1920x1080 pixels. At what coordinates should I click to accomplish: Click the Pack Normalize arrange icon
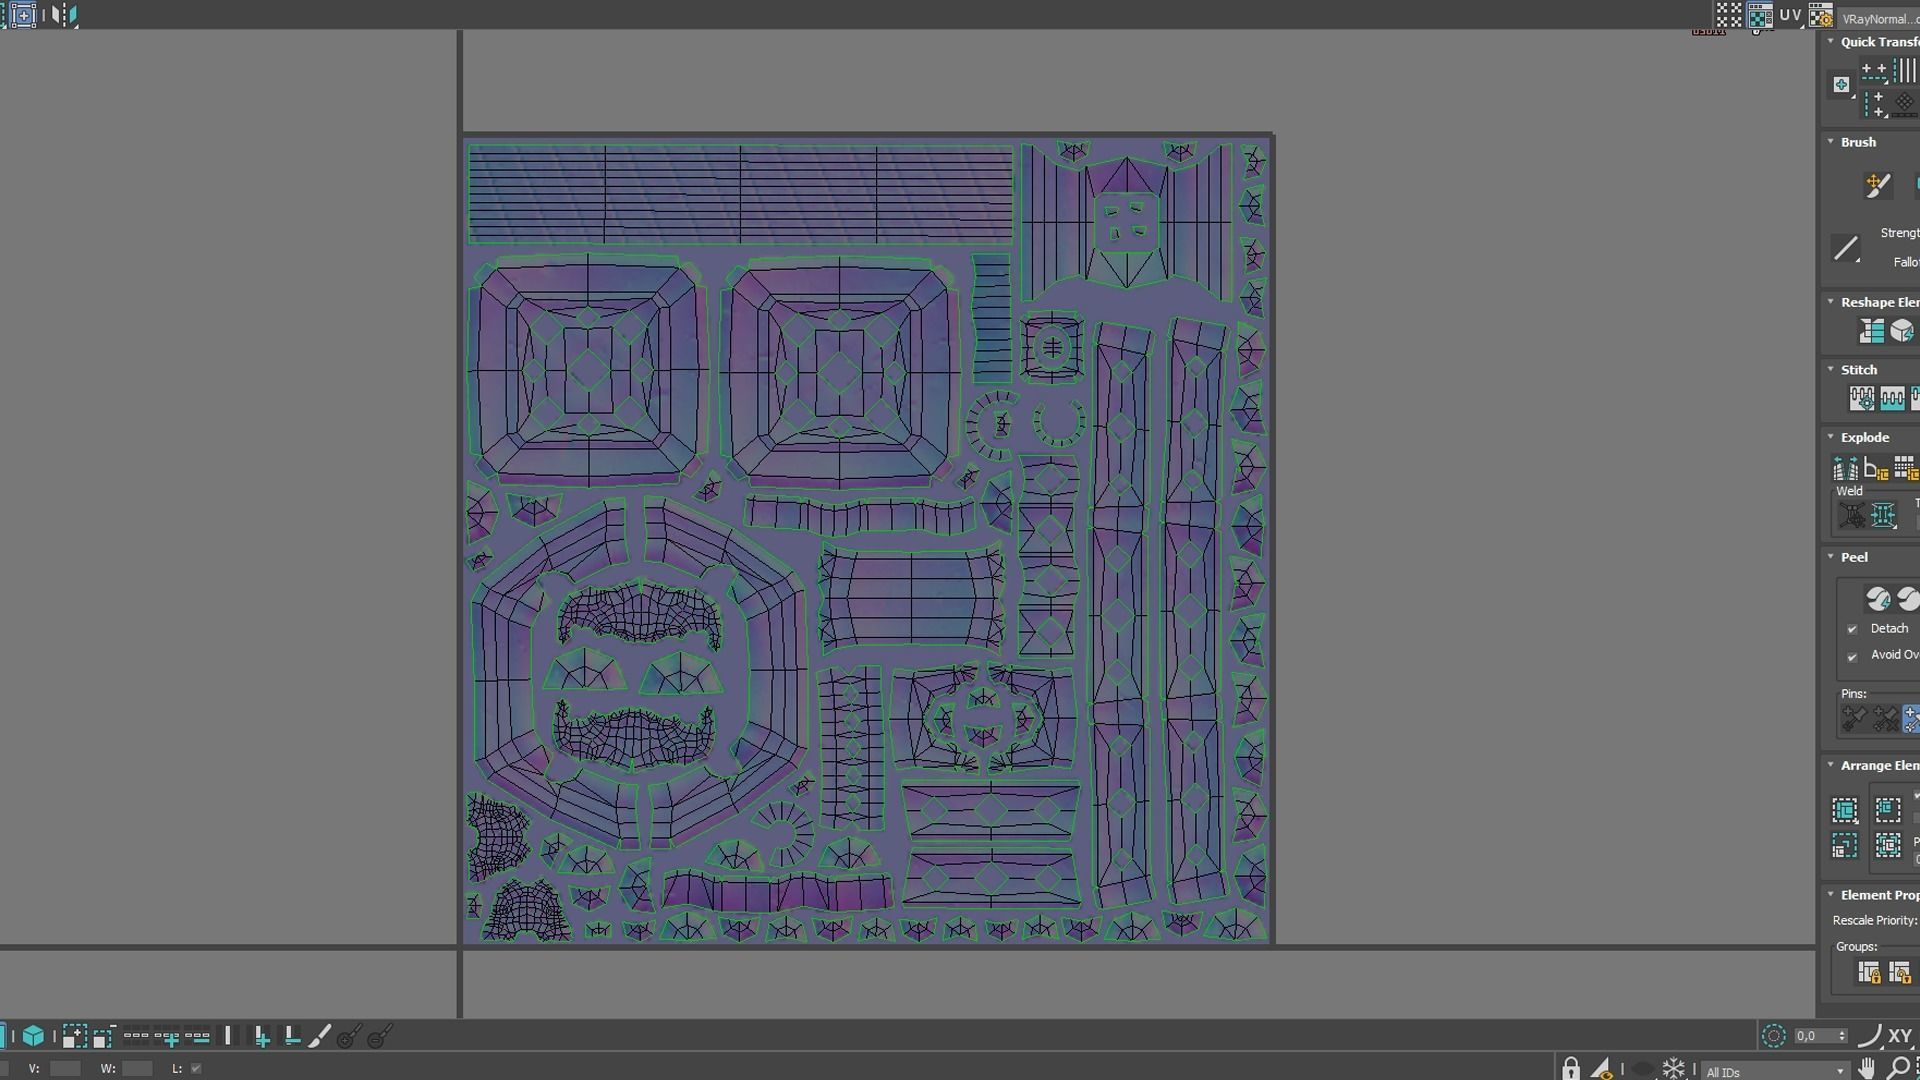click(x=1887, y=810)
